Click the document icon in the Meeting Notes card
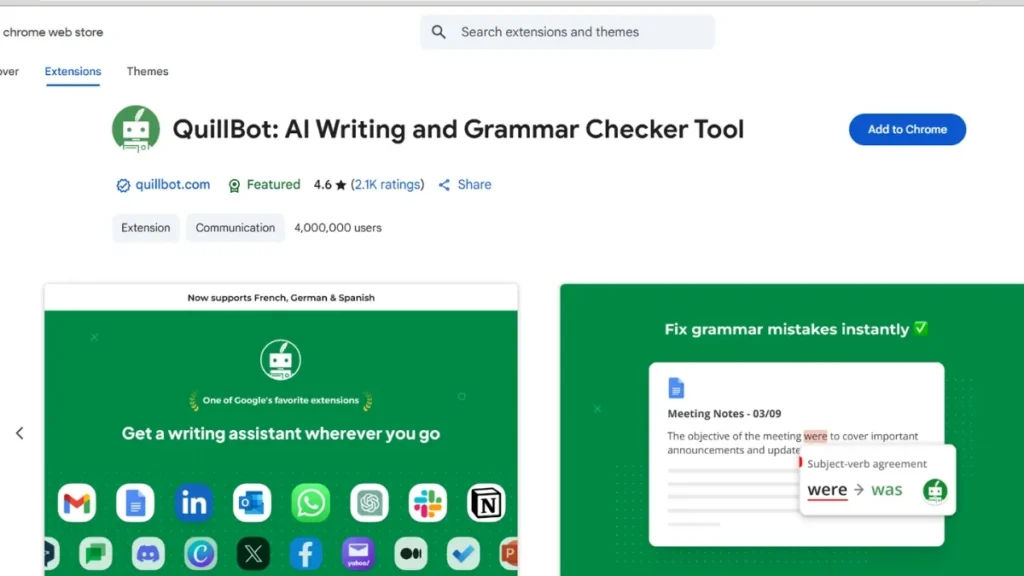 click(x=676, y=388)
